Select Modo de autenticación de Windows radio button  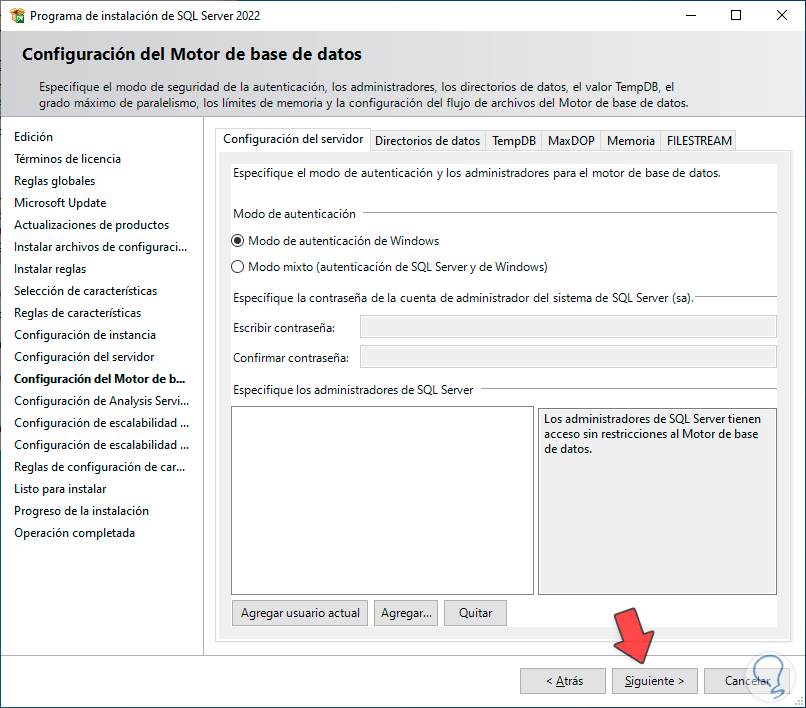tap(237, 241)
